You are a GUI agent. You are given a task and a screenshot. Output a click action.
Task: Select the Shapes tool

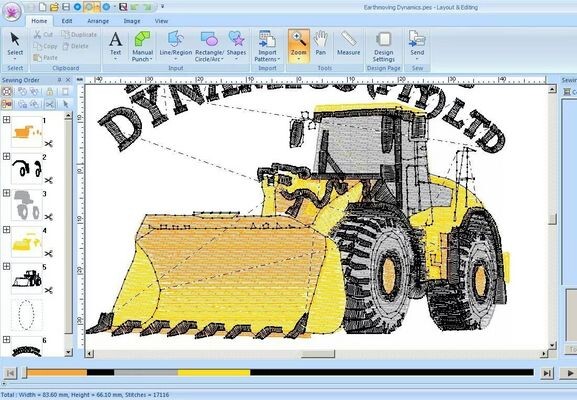point(236,46)
